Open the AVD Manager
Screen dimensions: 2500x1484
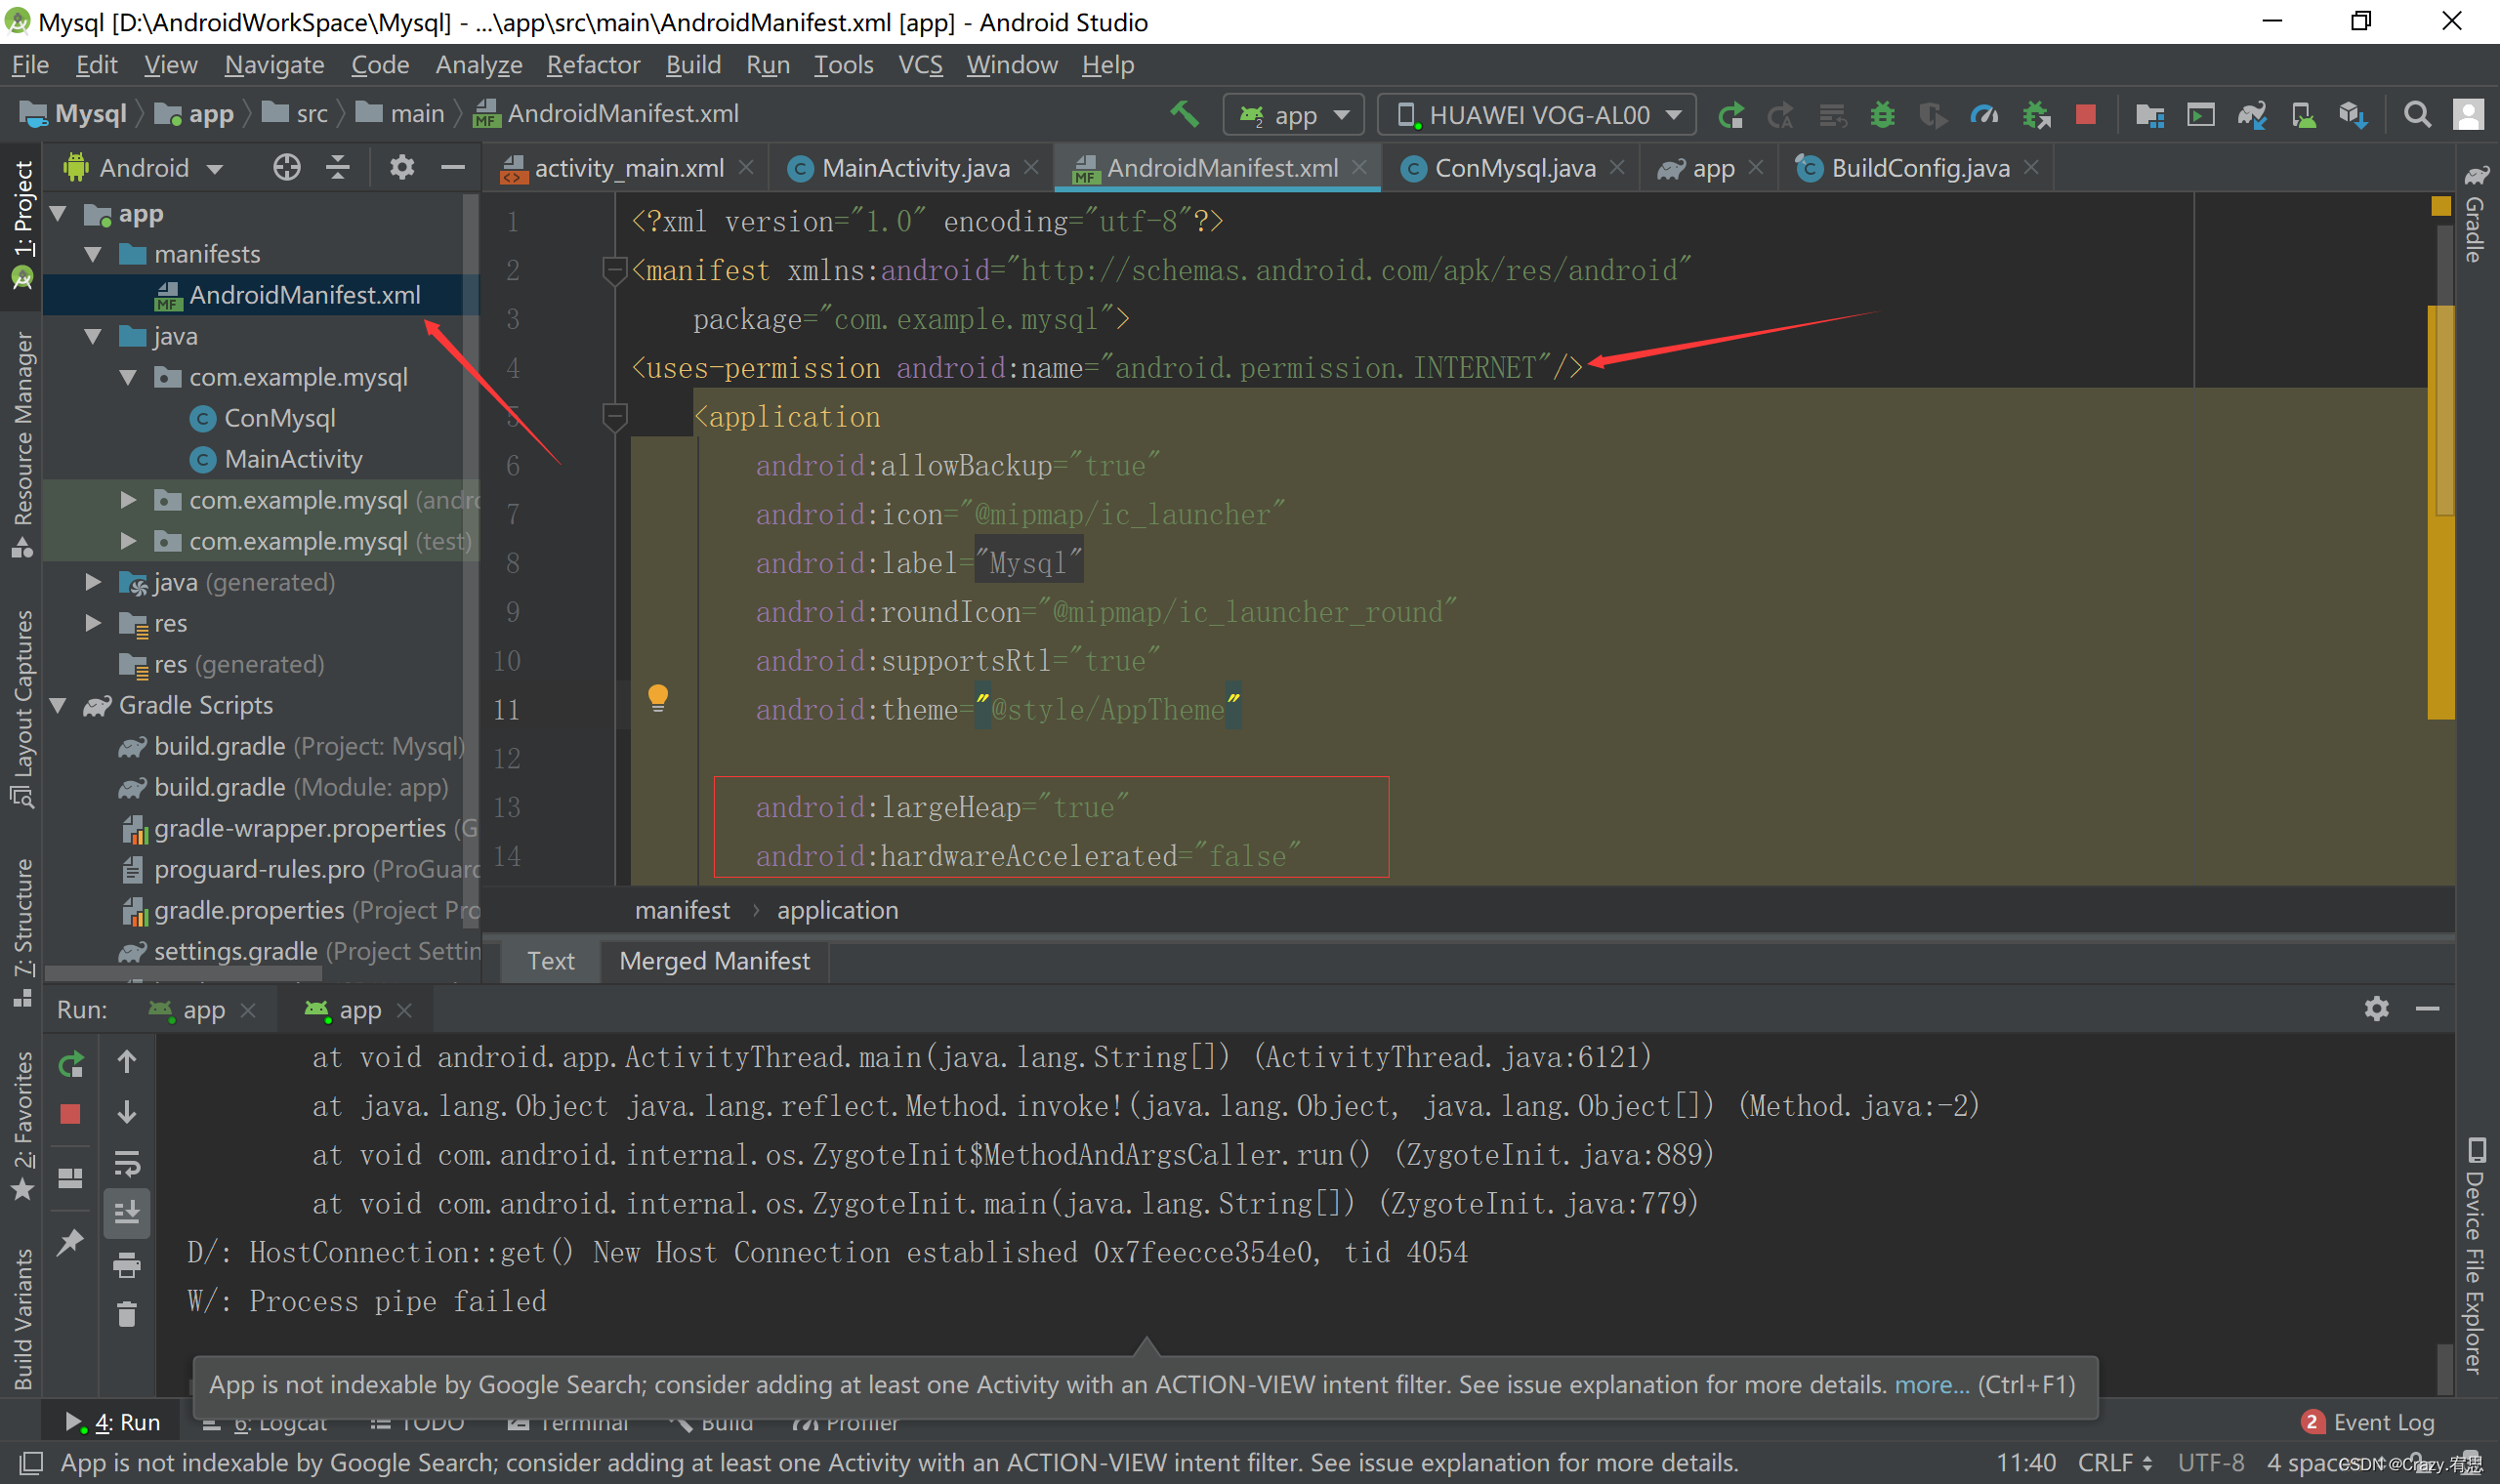click(x=2303, y=114)
